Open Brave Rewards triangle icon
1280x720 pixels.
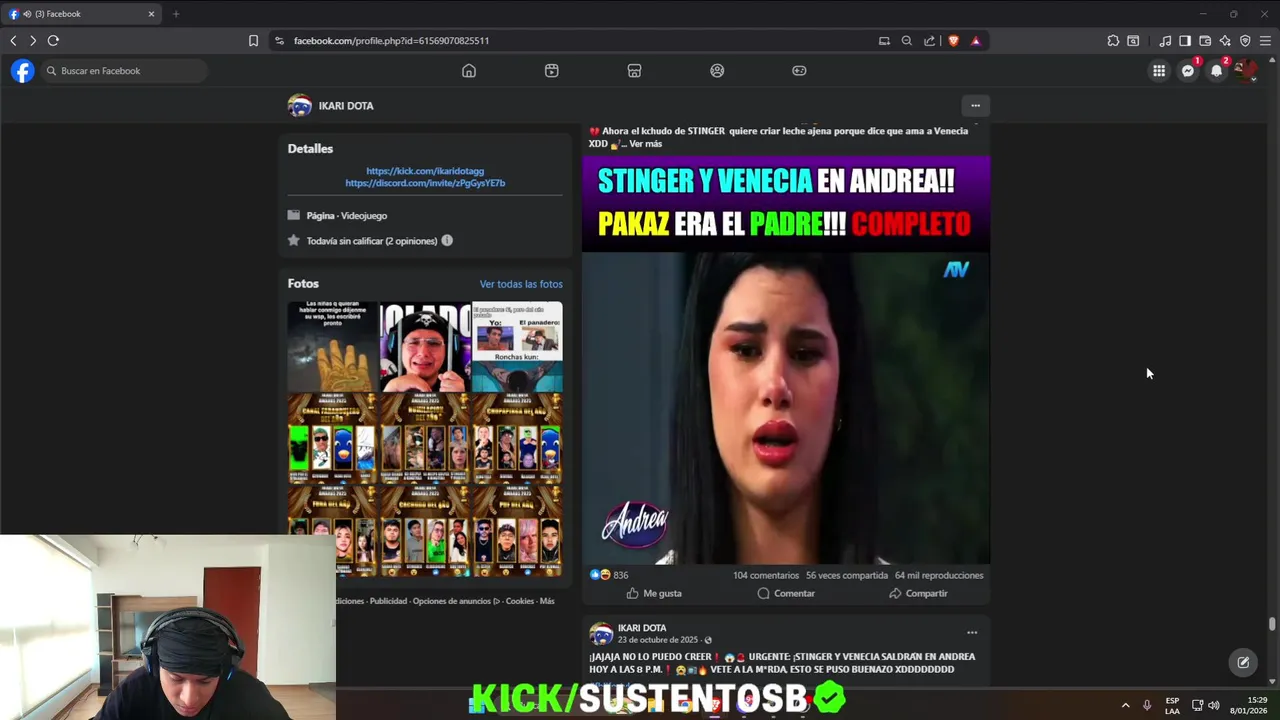click(976, 41)
